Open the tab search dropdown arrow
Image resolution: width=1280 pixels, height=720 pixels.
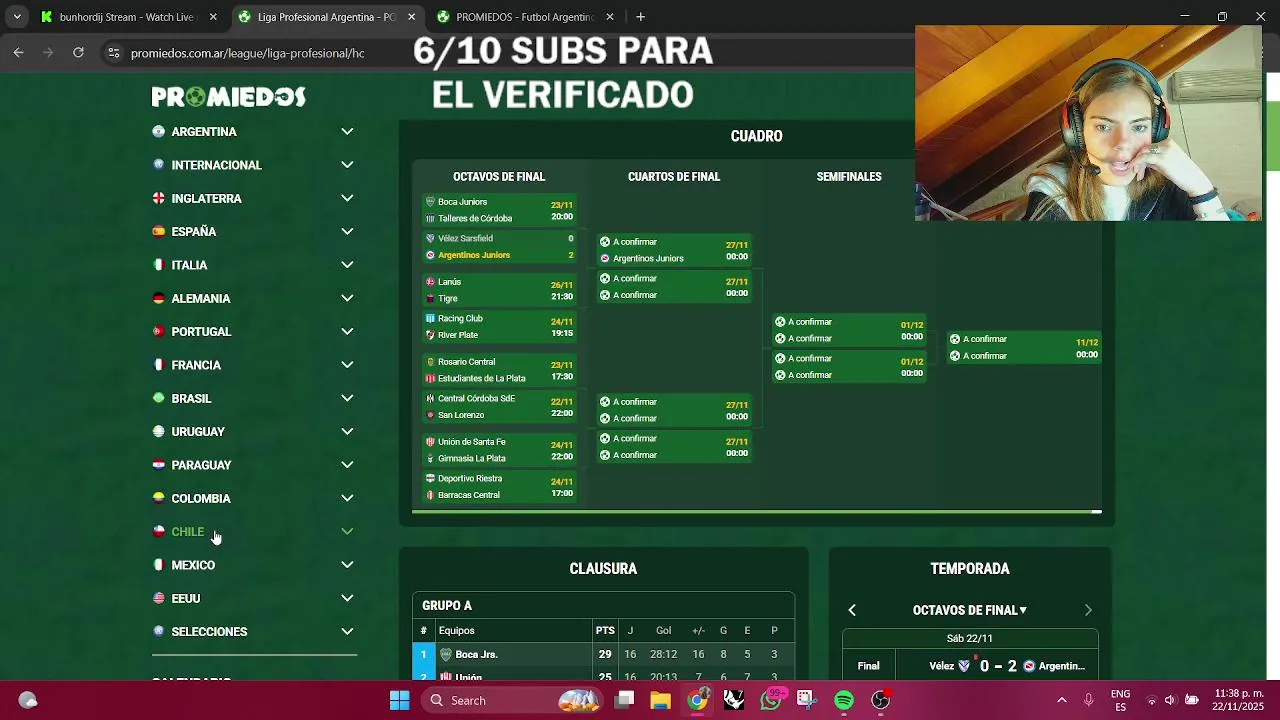[16, 17]
